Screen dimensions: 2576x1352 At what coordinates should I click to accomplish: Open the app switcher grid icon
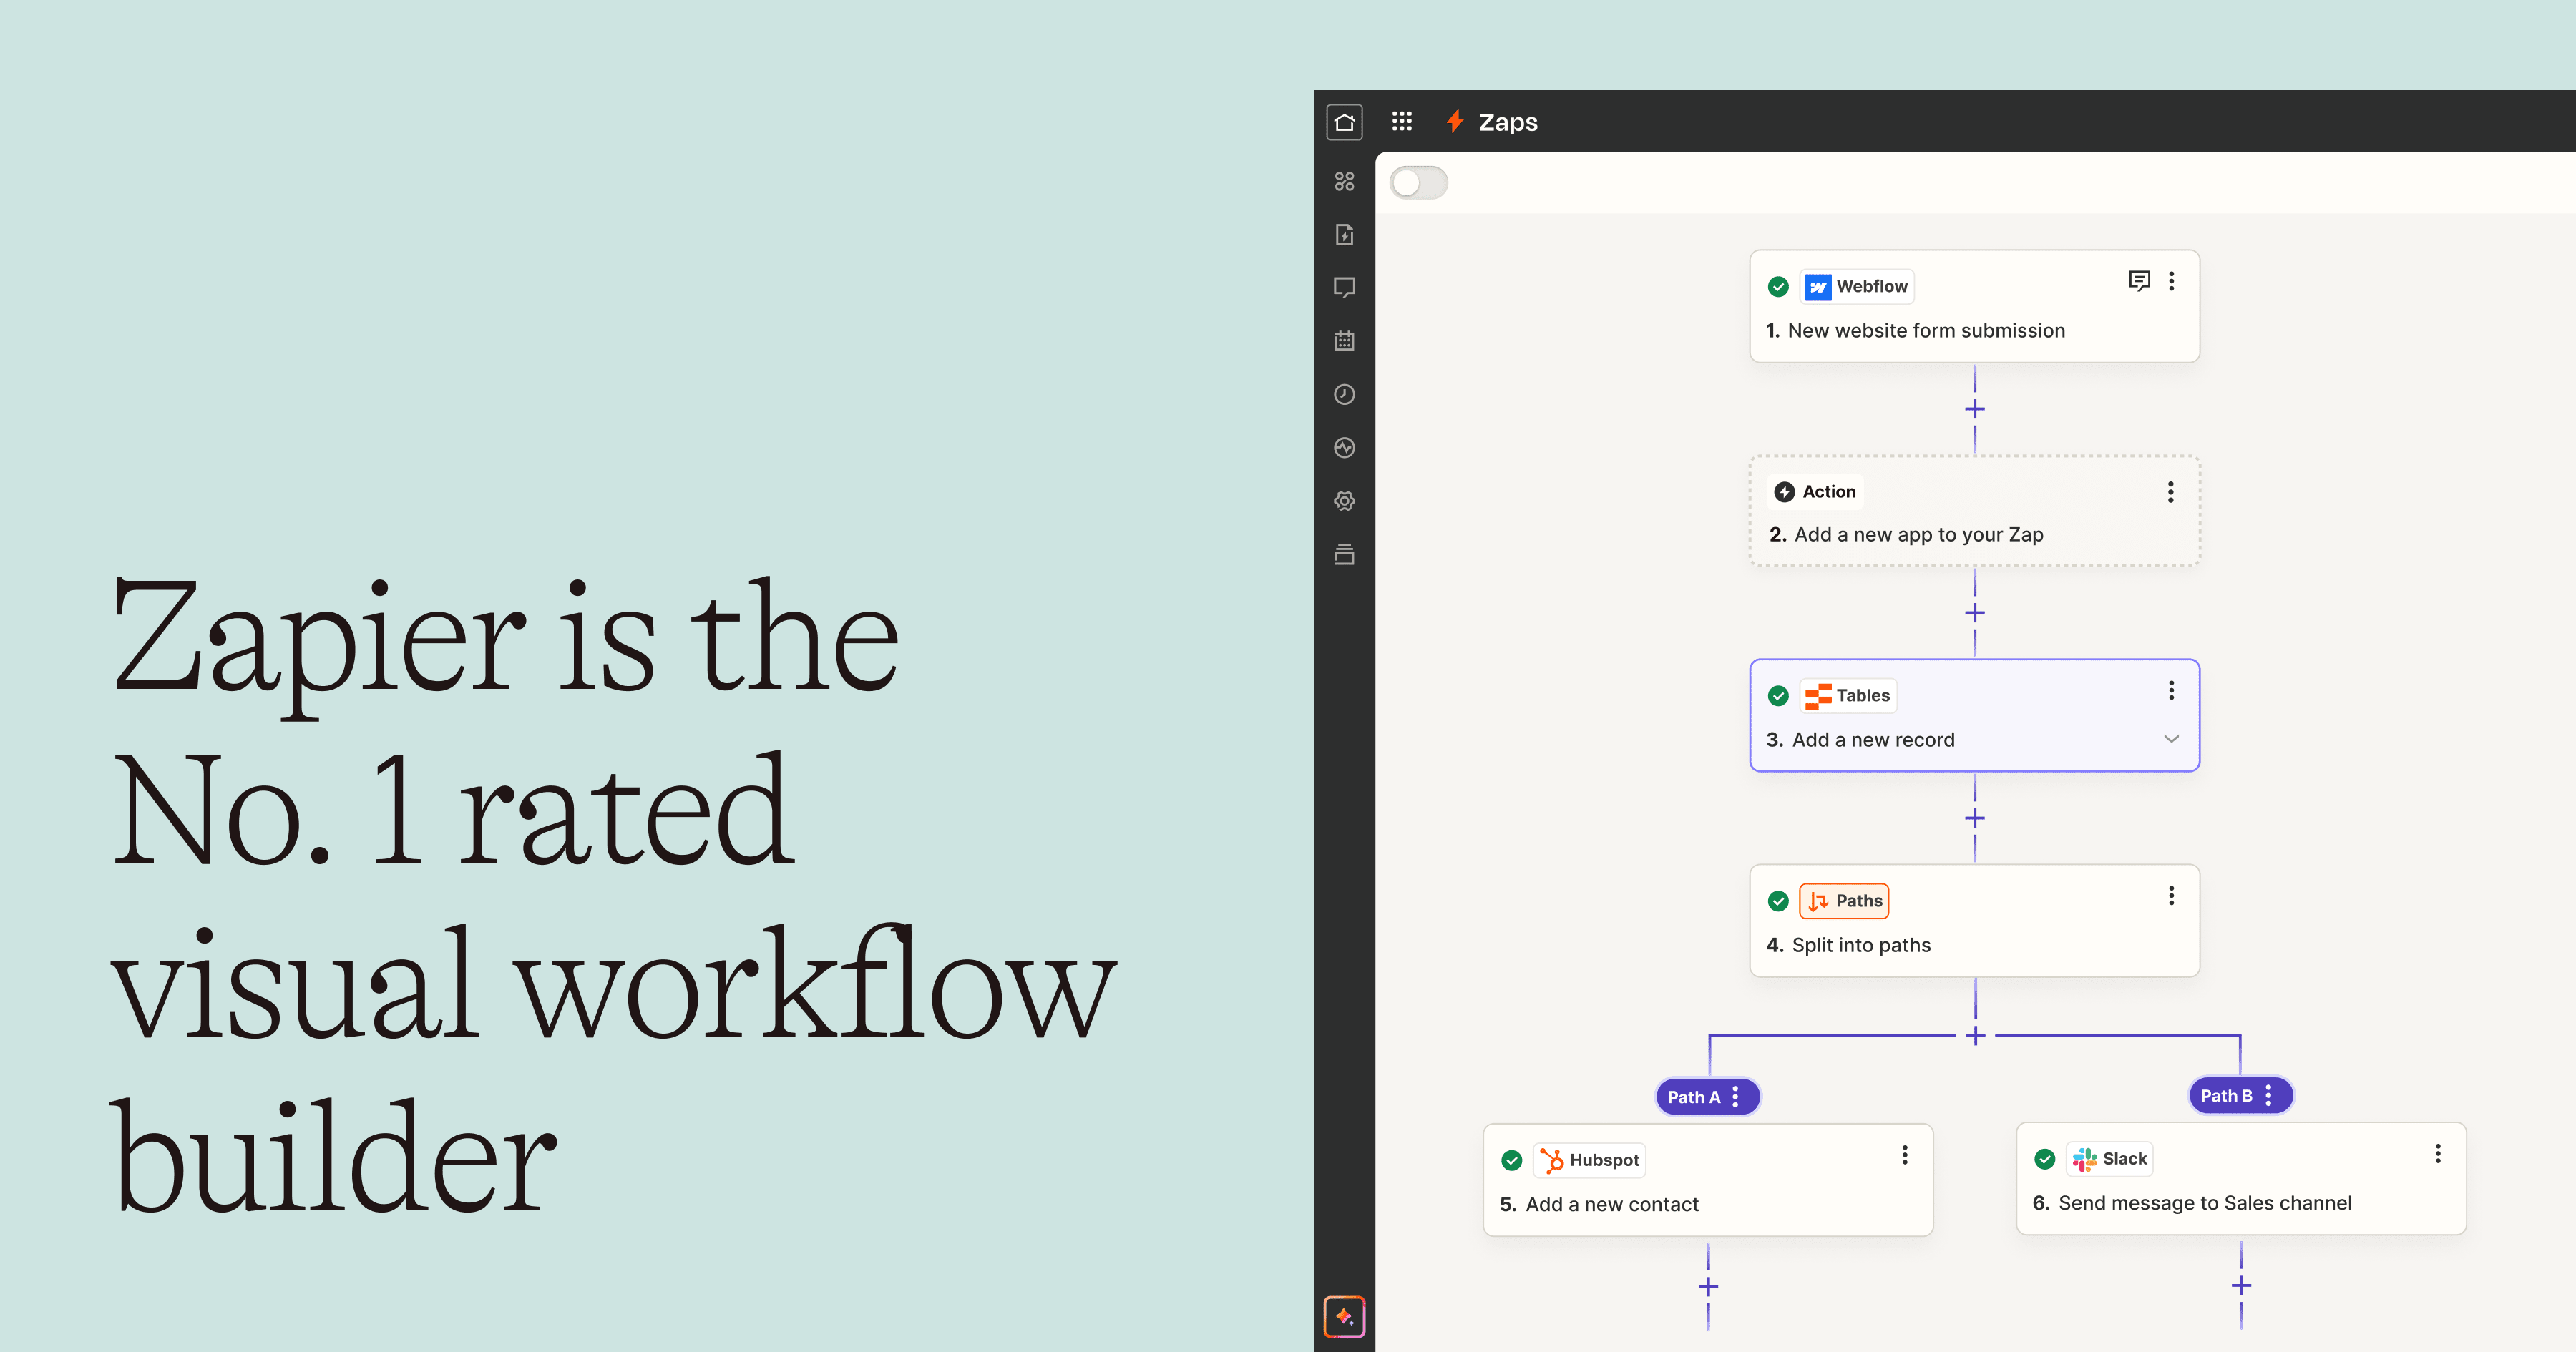1402,121
